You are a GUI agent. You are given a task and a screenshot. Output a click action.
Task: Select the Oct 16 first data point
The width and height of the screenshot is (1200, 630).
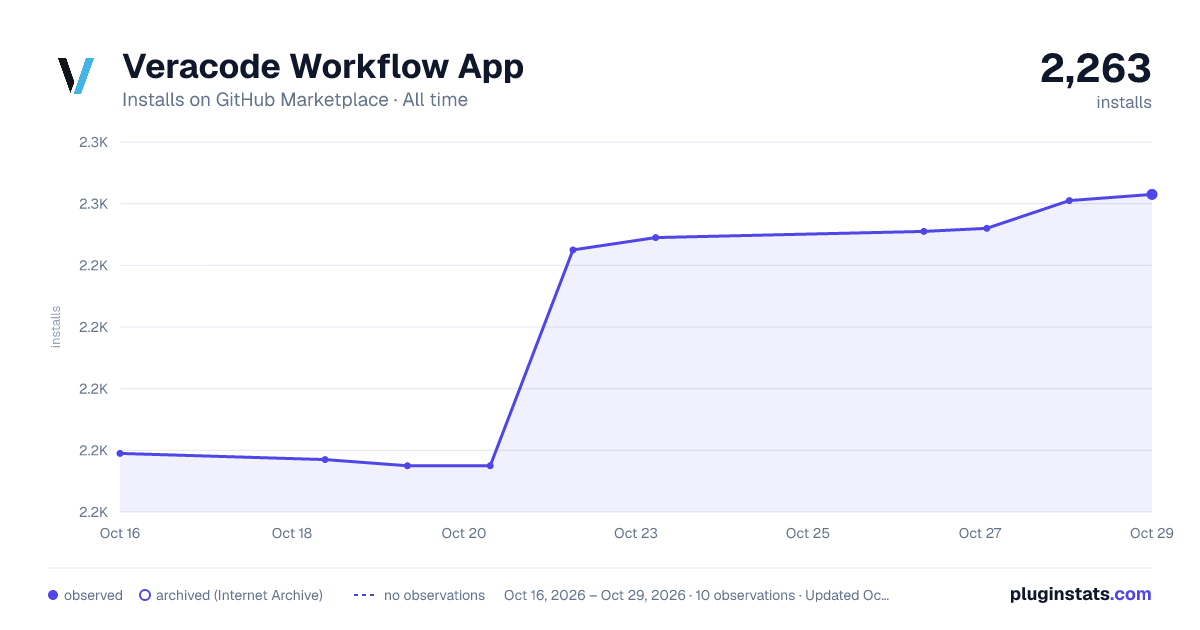pos(120,453)
